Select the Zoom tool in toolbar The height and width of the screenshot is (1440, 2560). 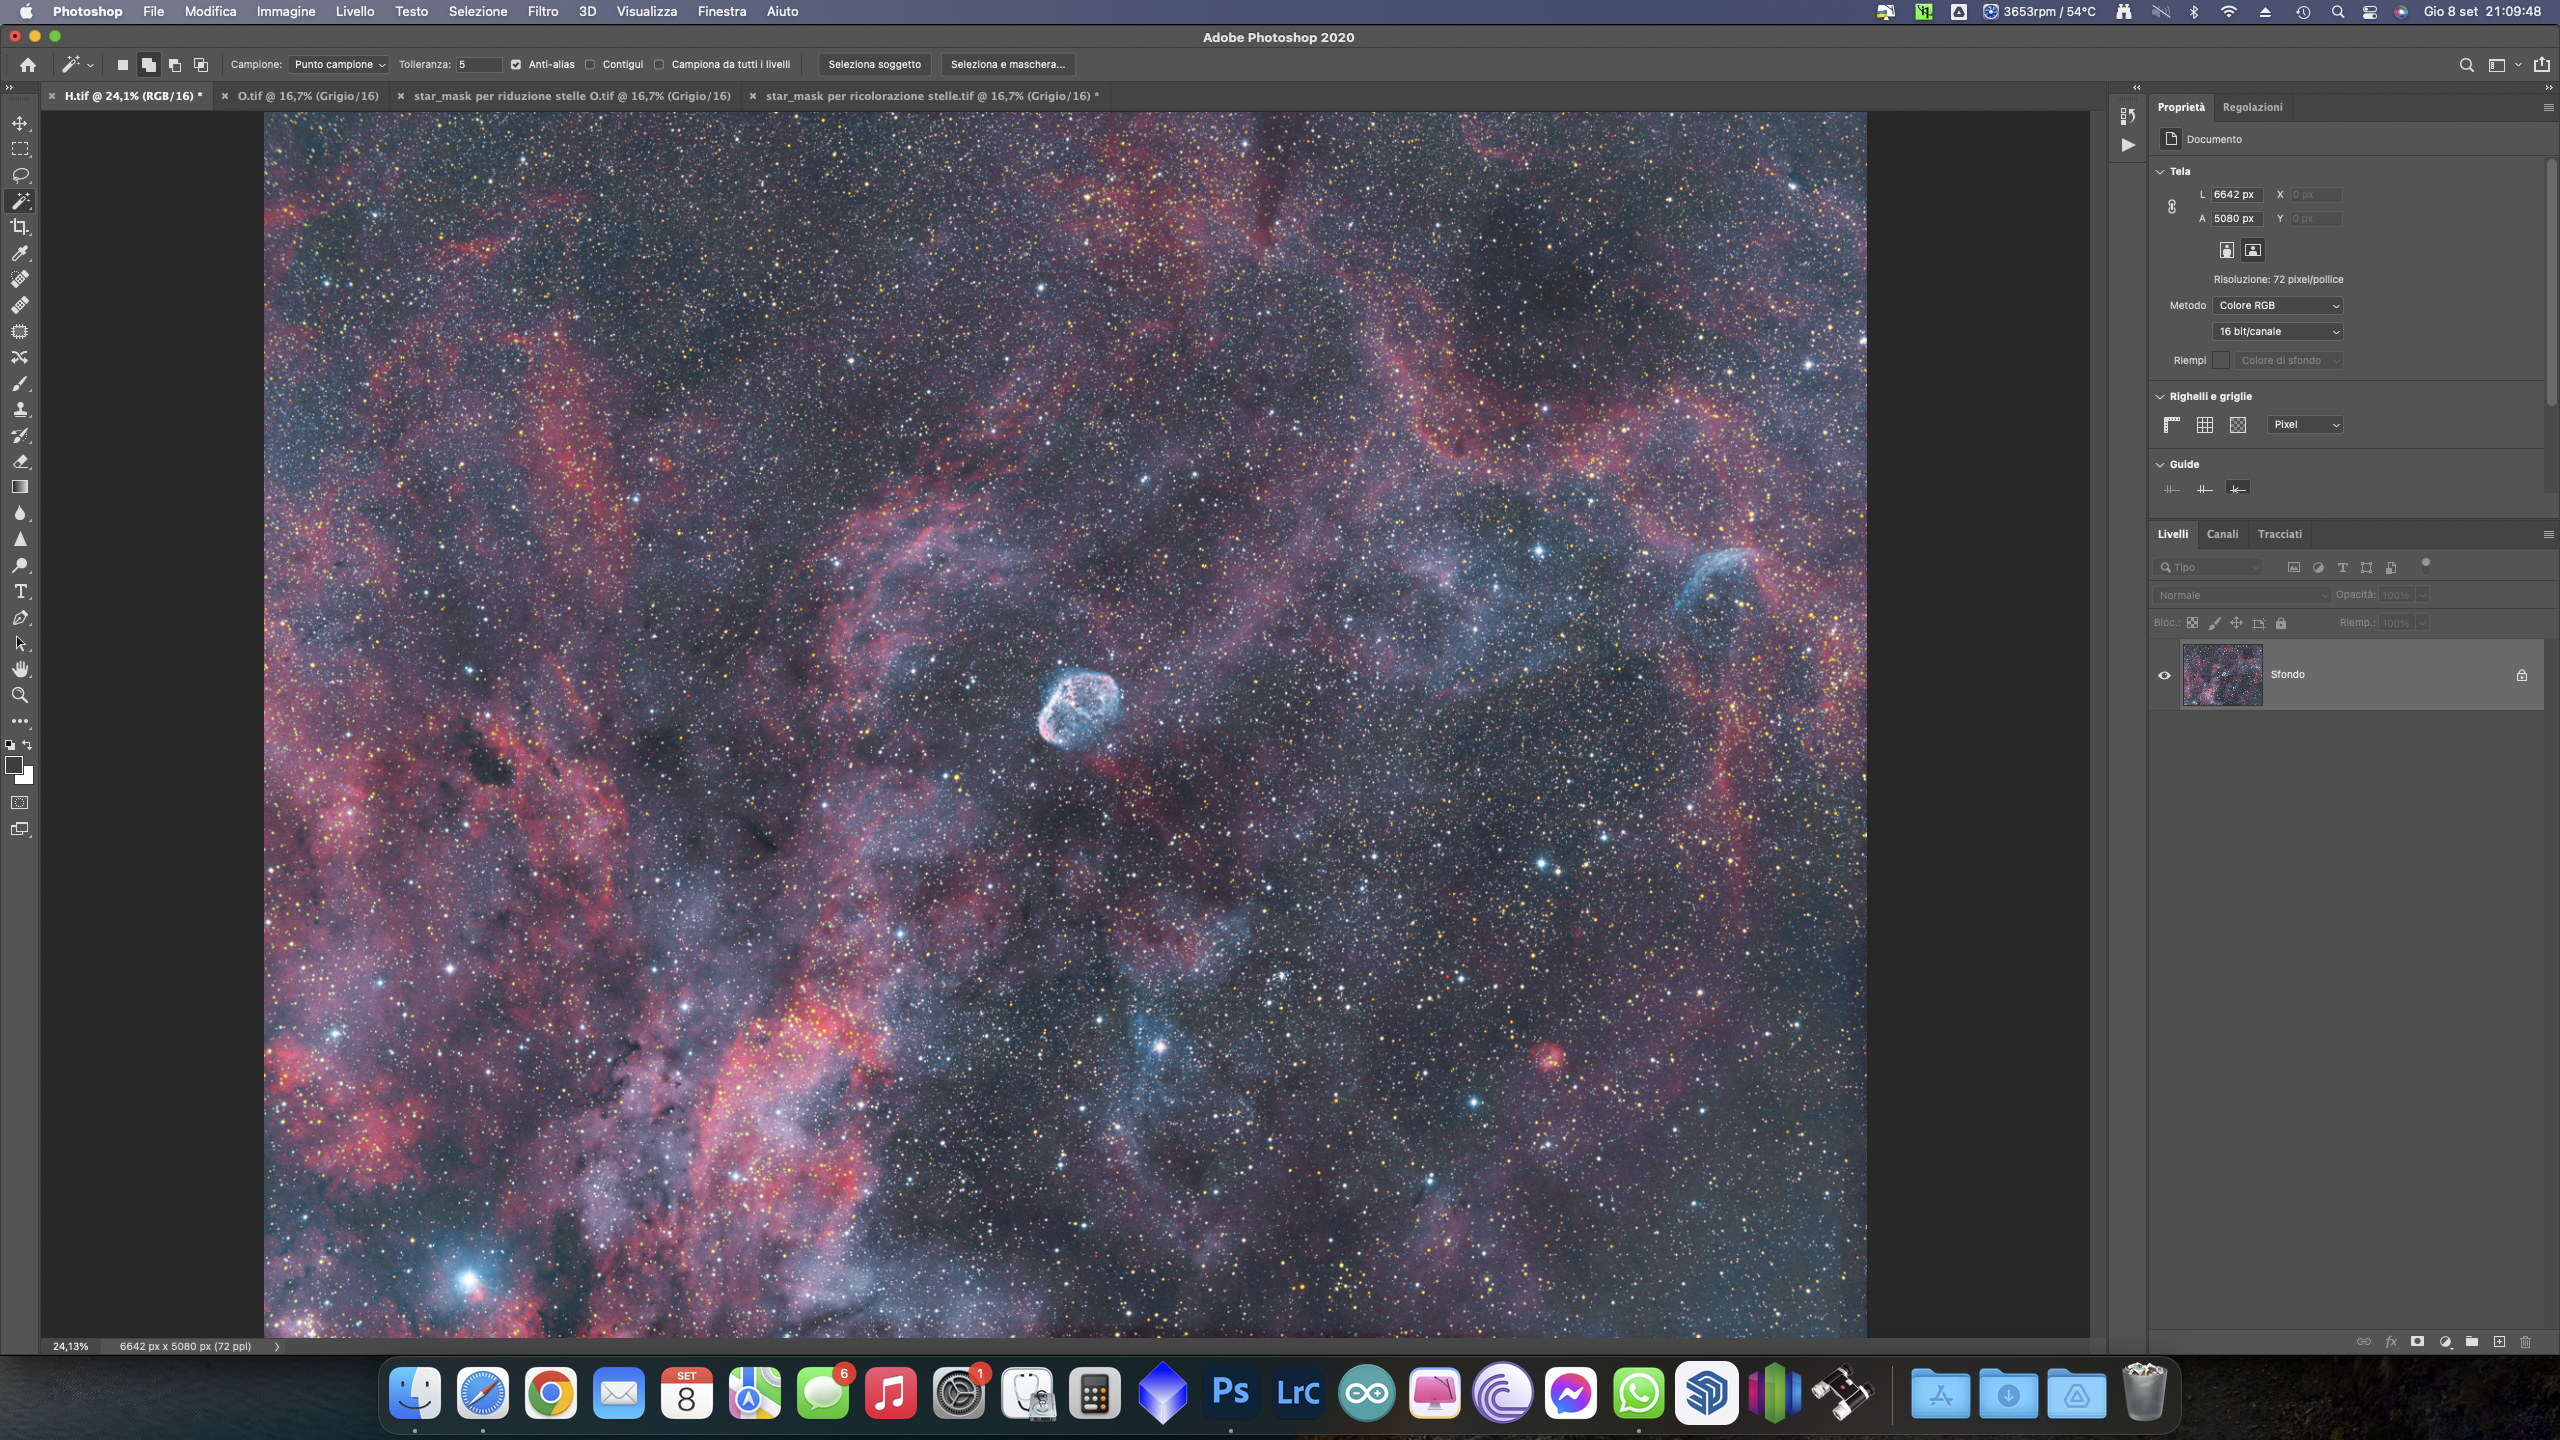point(20,695)
